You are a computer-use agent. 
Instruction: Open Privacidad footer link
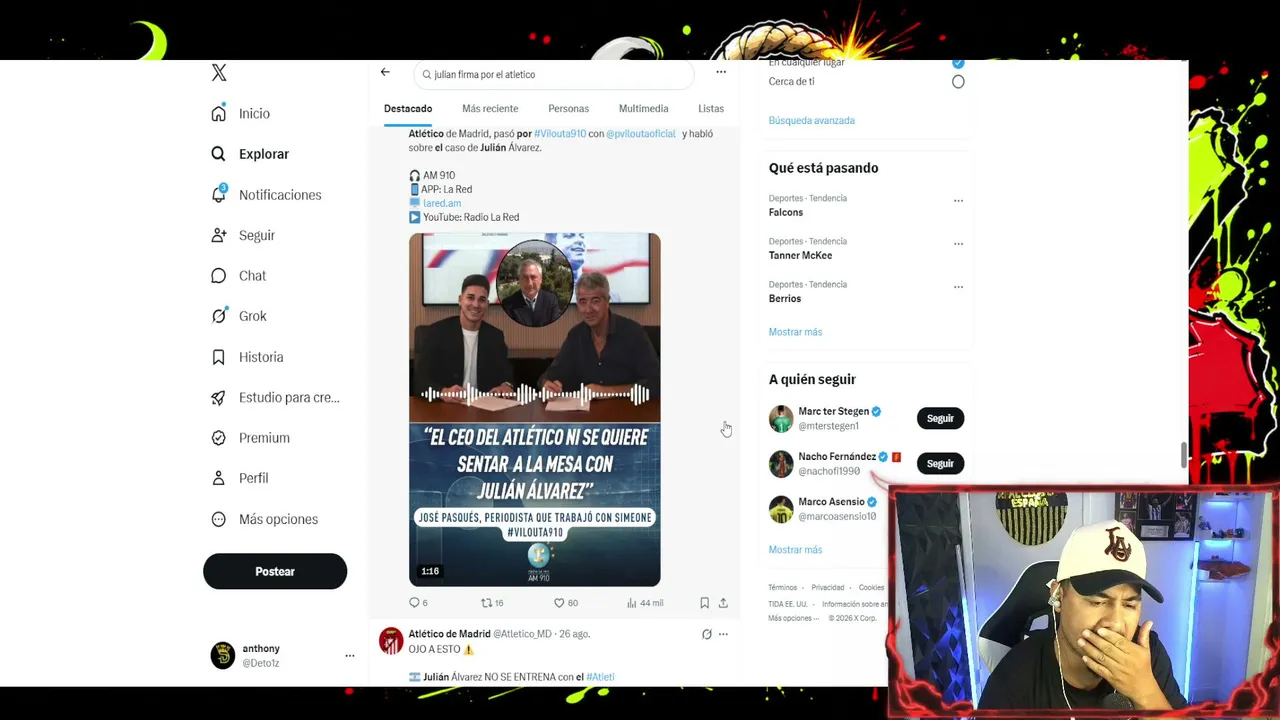(x=828, y=588)
